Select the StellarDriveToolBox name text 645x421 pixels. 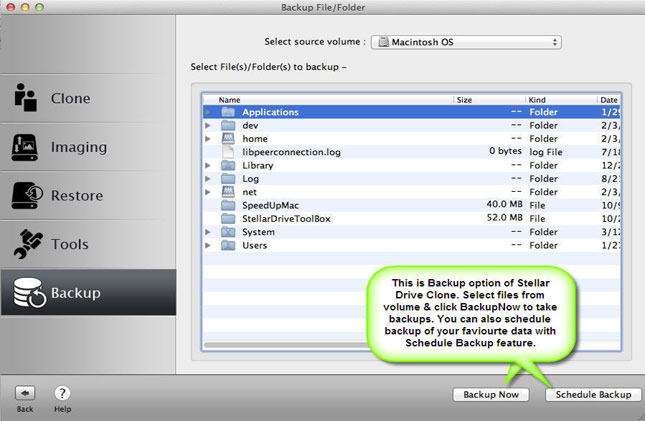286,219
